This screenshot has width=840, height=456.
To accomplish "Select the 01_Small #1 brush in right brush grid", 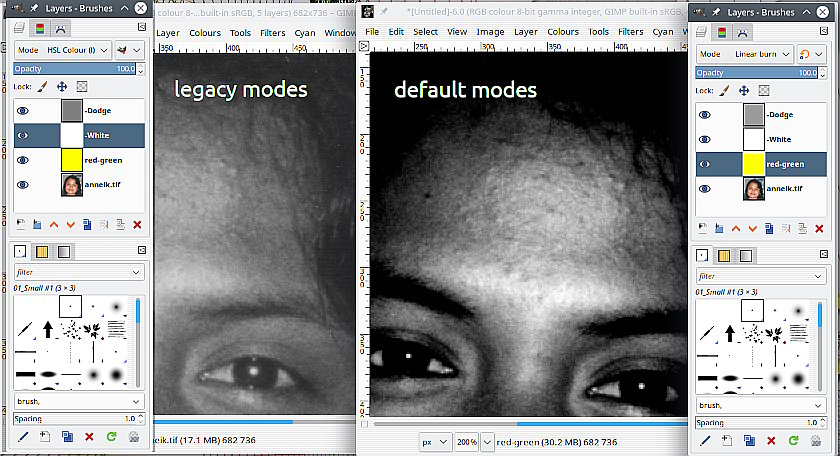I will point(752,311).
